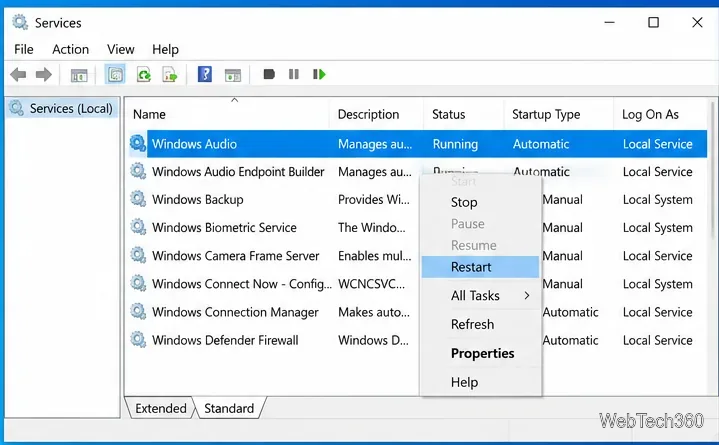Click gear icon of Windows Biometric Service

138,227
